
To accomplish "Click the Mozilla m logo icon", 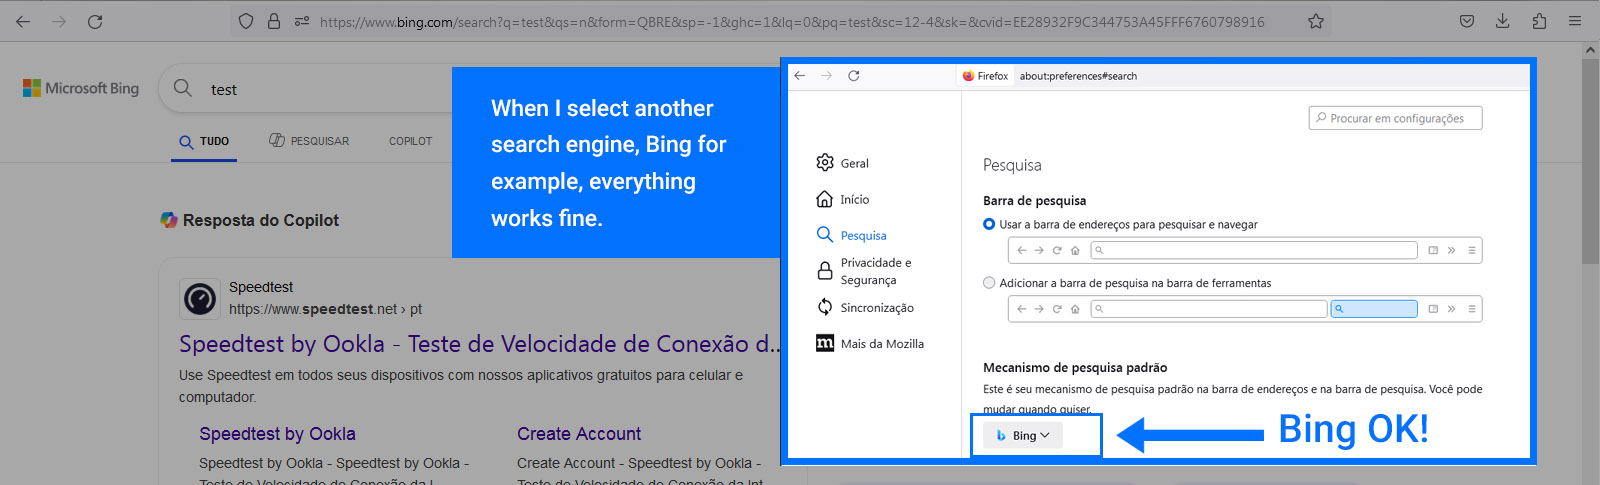I will 825,343.
